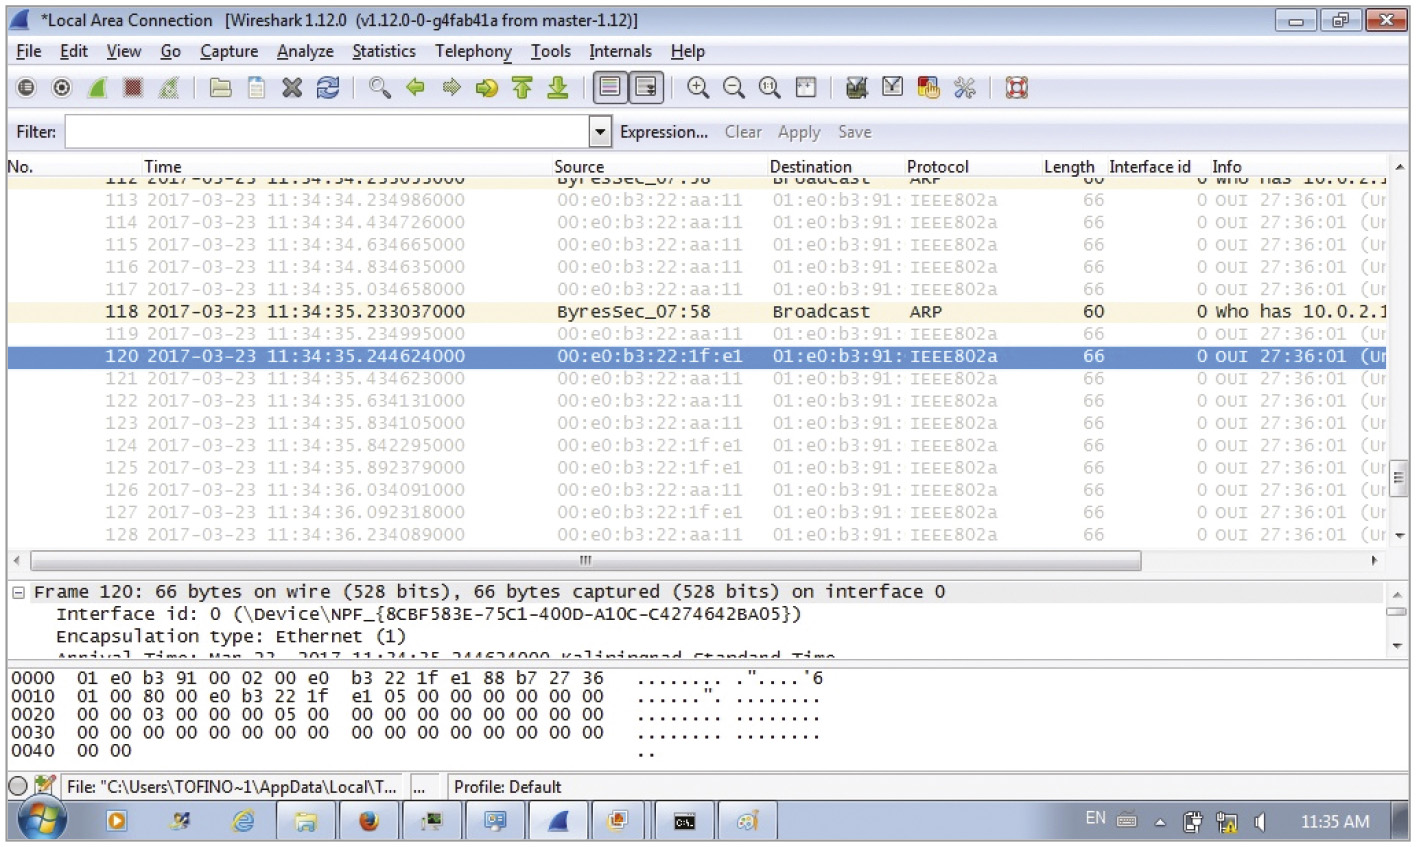The width and height of the screenshot is (1416, 847).
Task: Edit display filter icon
Action: [893, 88]
